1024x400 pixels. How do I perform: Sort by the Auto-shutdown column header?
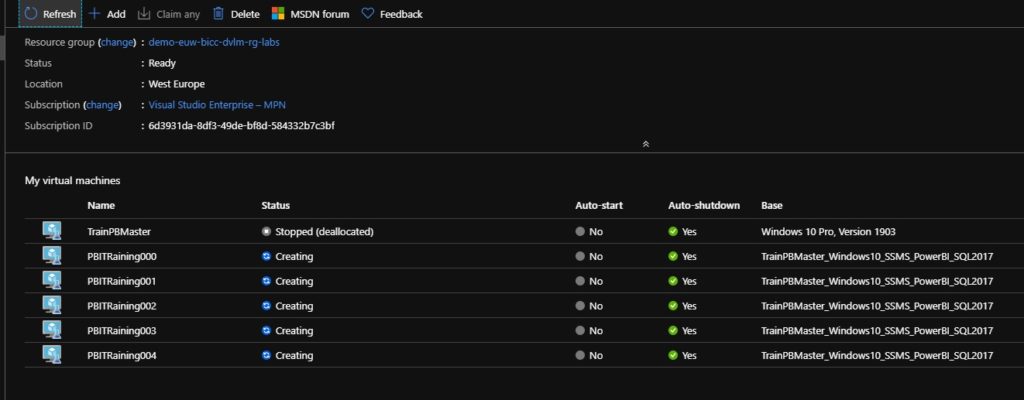(x=704, y=205)
